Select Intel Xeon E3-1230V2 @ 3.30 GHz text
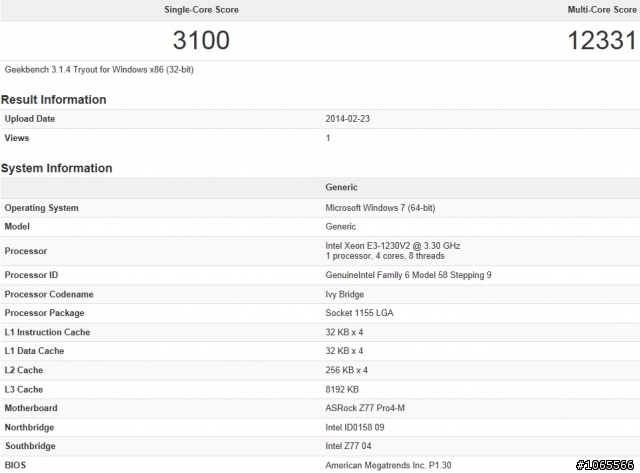Screen dimensions: 640x473 (393, 246)
